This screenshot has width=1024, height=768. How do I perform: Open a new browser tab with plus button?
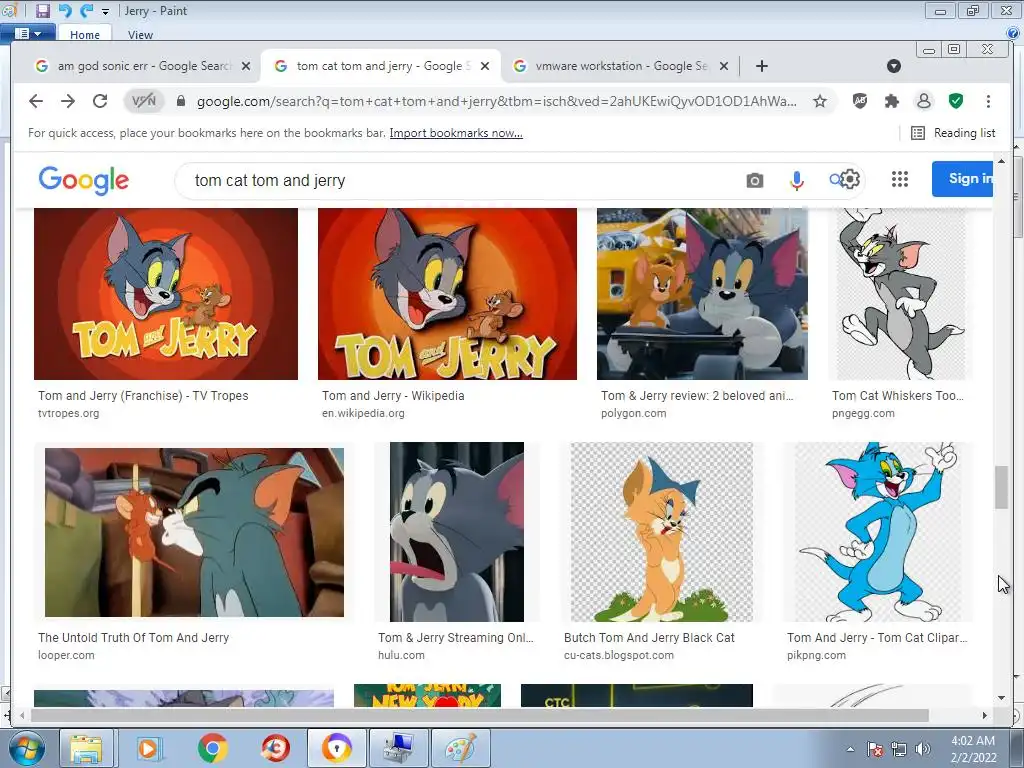[761, 66]
